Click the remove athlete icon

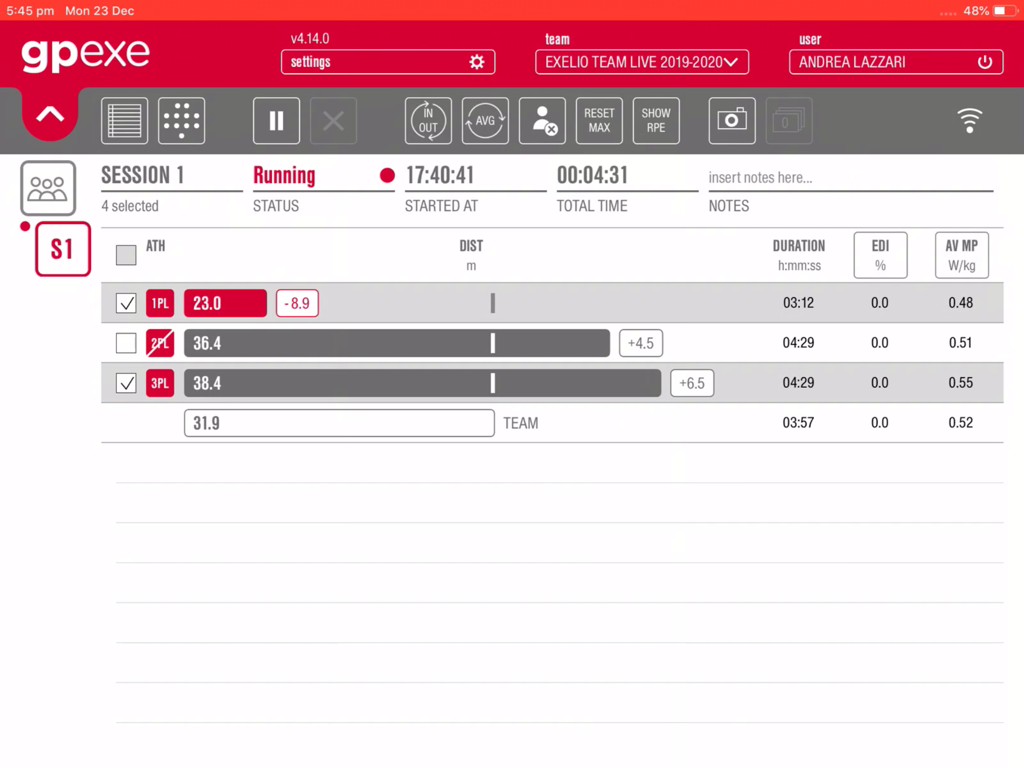[x=542, y=120]
